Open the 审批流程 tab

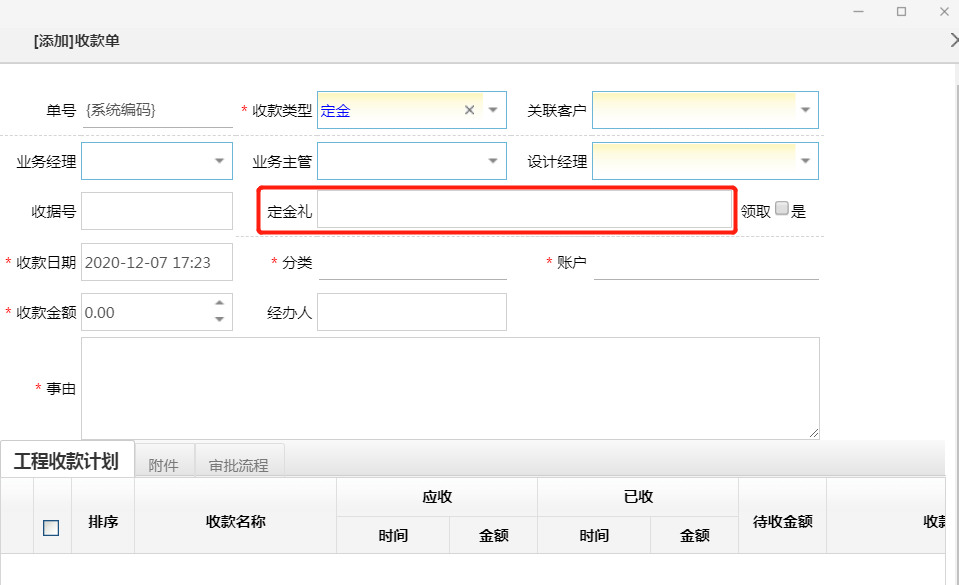pyautogui.click(x=238, y=465)
